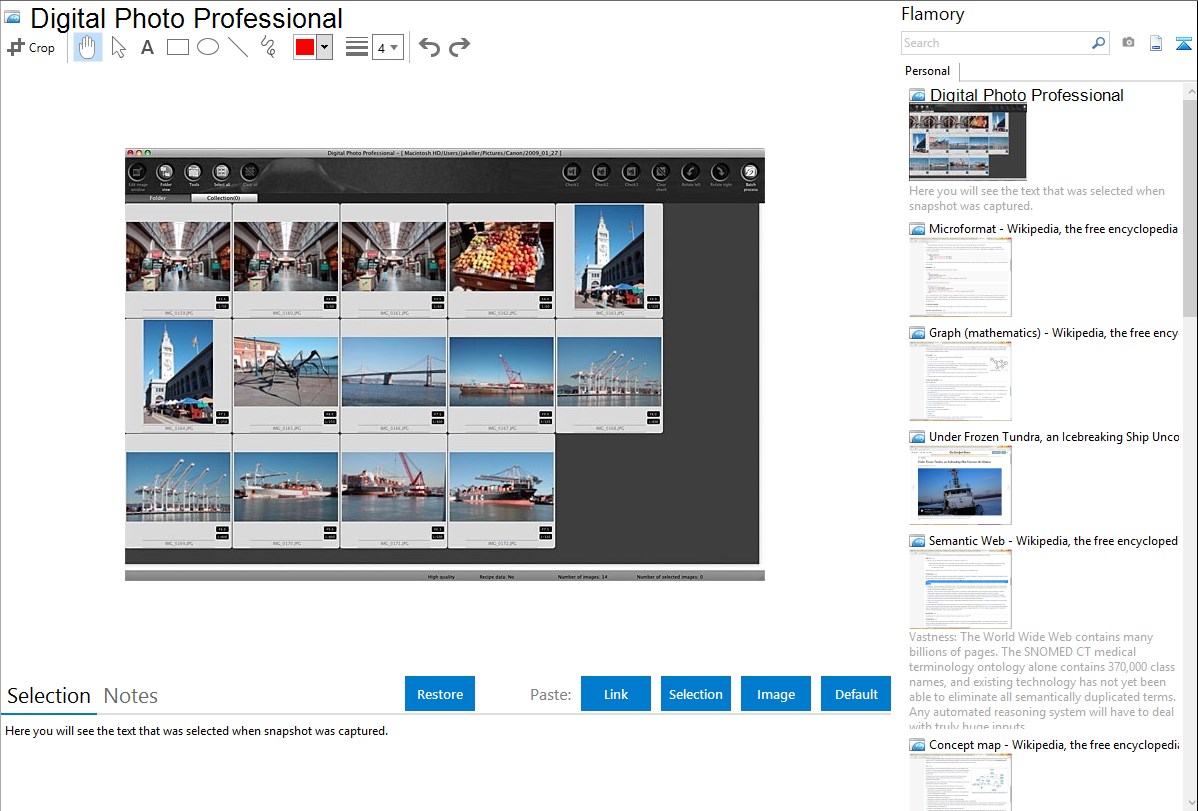Click the icon beside the Graph (mathematics) title
This screenshot has width=1198, height=811.
coord(917,333)
